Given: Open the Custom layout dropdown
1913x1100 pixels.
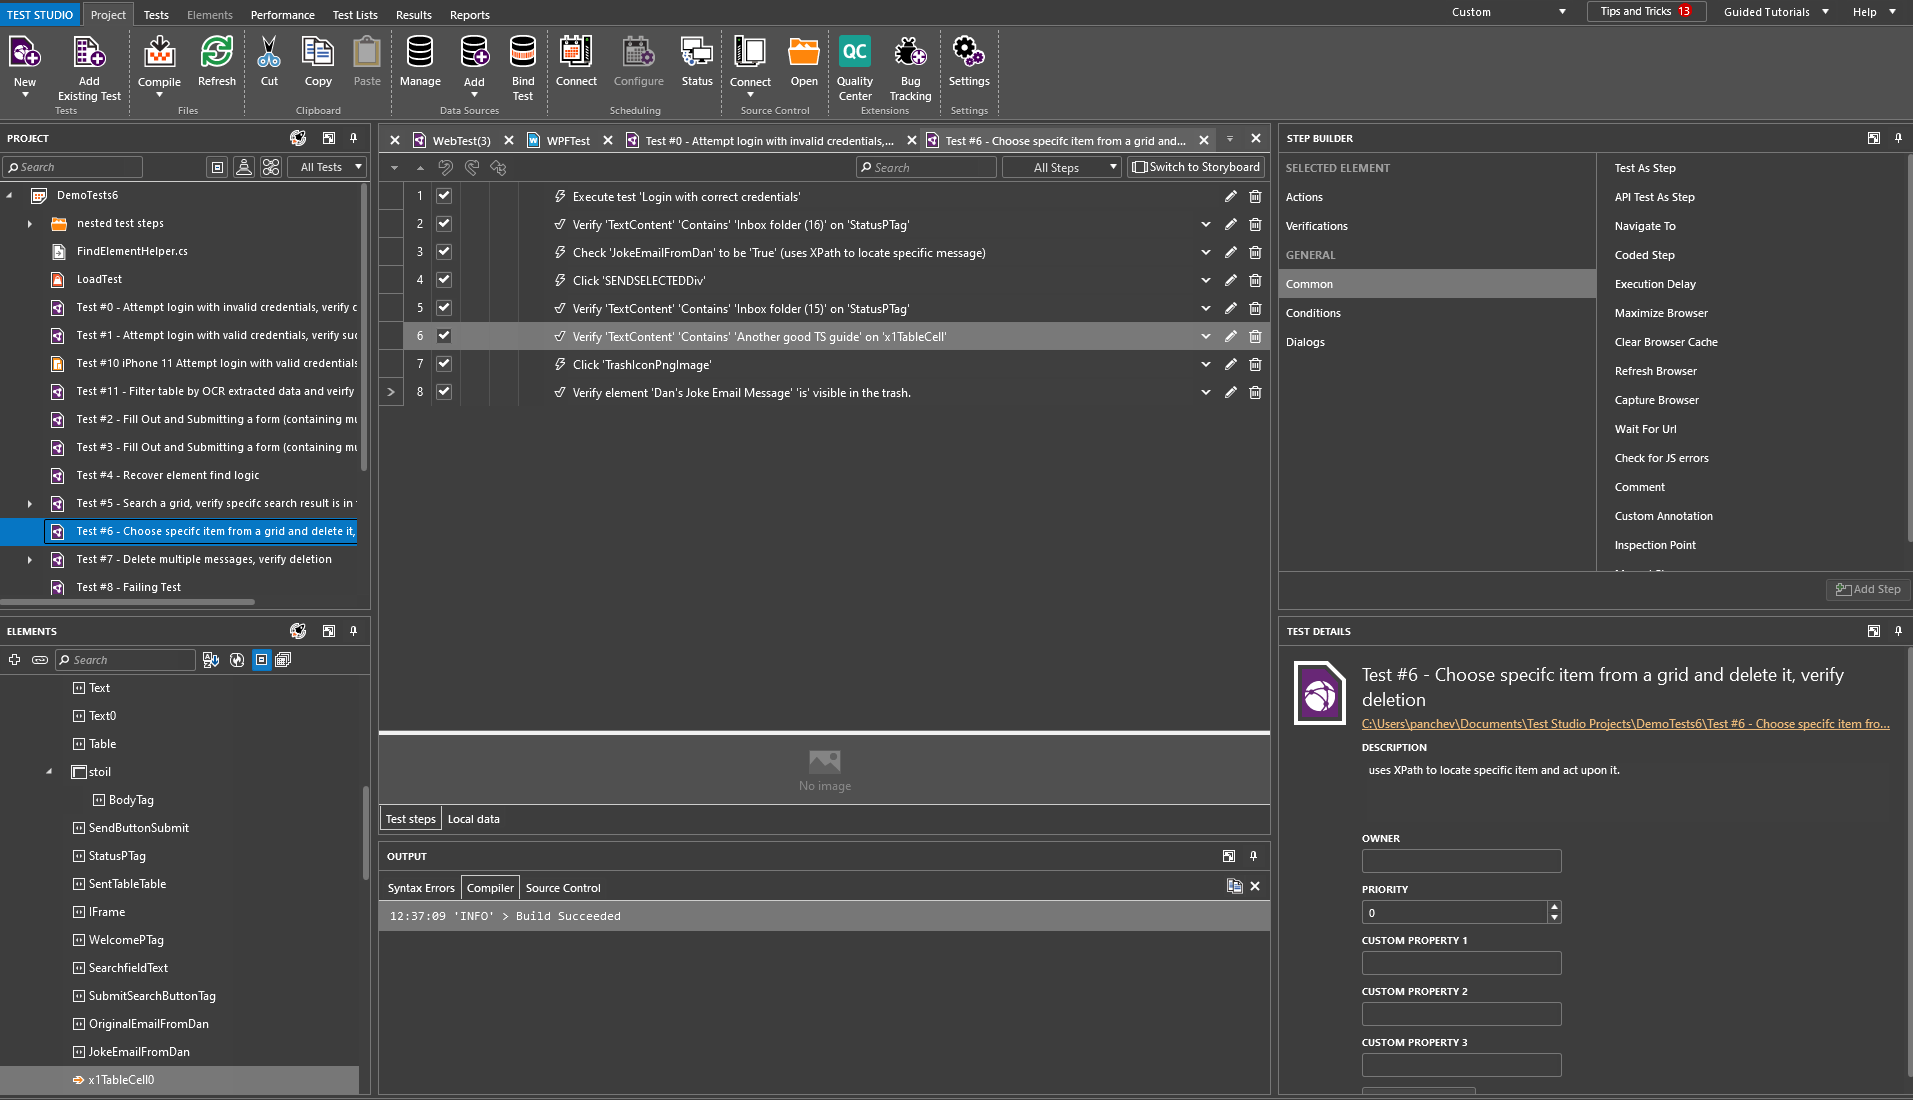Looking at the screenshot, I should click(x=1508, y=12).
